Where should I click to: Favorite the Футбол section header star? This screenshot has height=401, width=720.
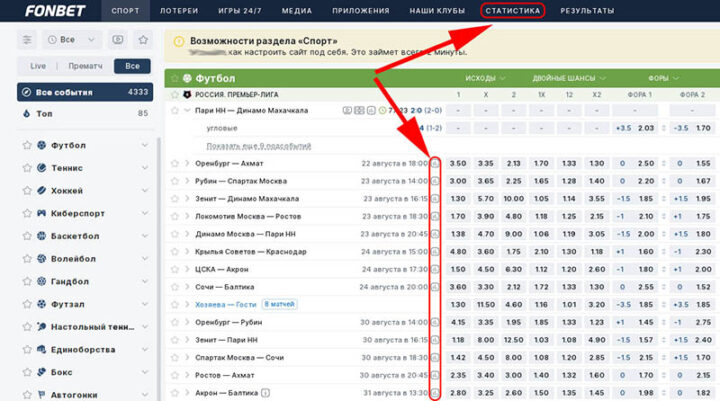click(174, 79)
